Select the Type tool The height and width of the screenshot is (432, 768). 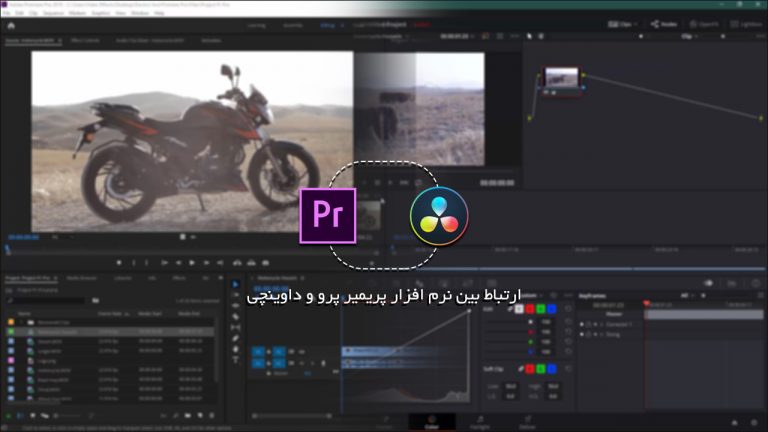(236, 360)
